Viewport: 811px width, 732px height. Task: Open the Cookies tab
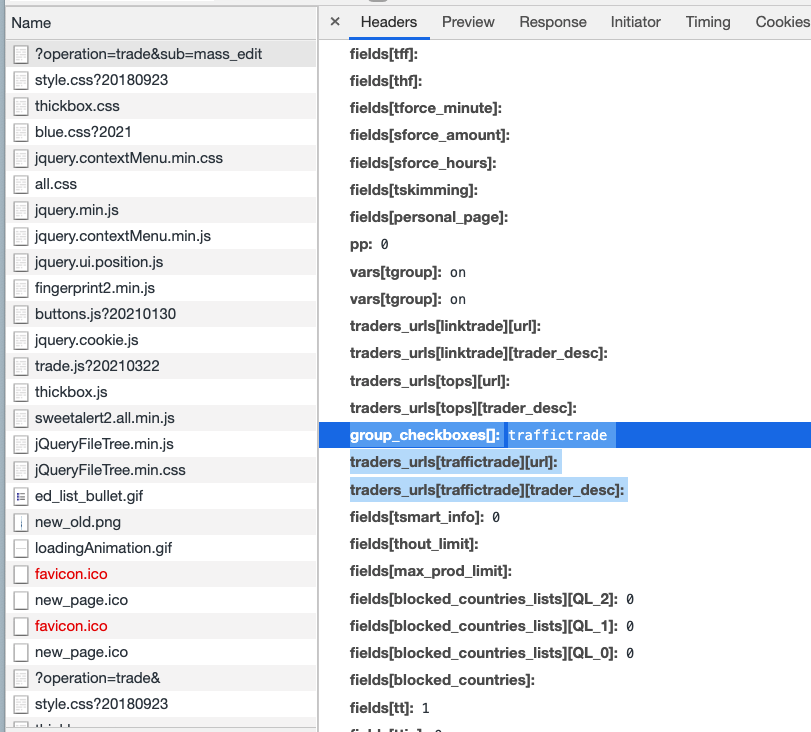(783, 22)
